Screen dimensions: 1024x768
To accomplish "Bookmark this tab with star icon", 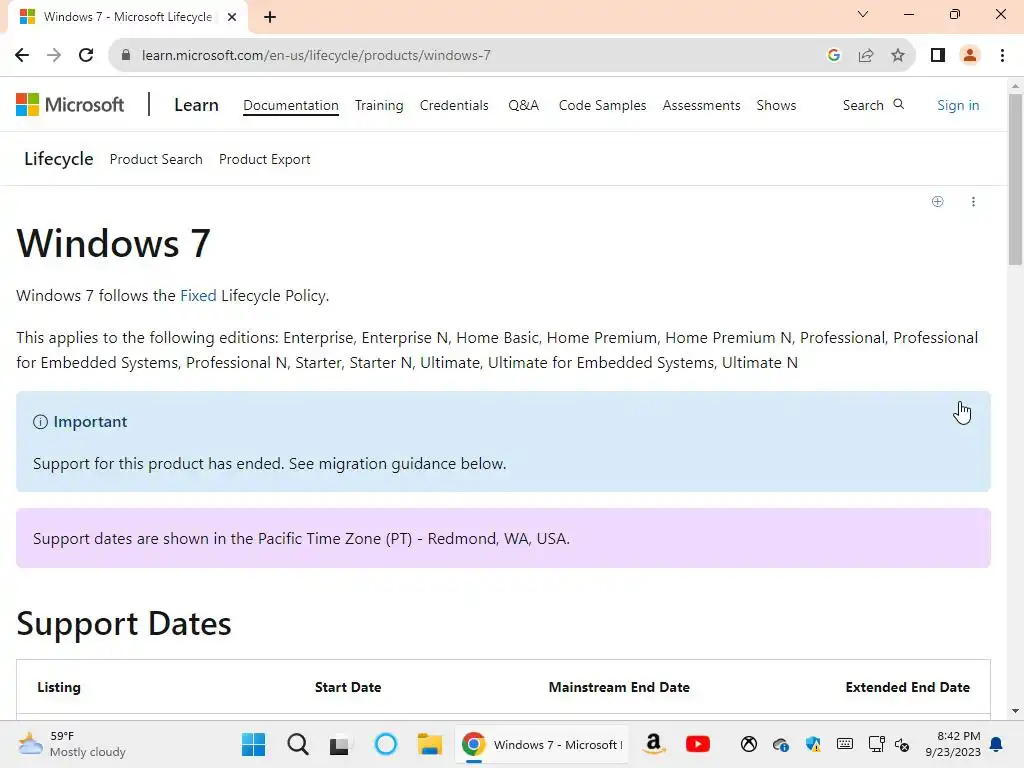I will (x=898, y=56).
